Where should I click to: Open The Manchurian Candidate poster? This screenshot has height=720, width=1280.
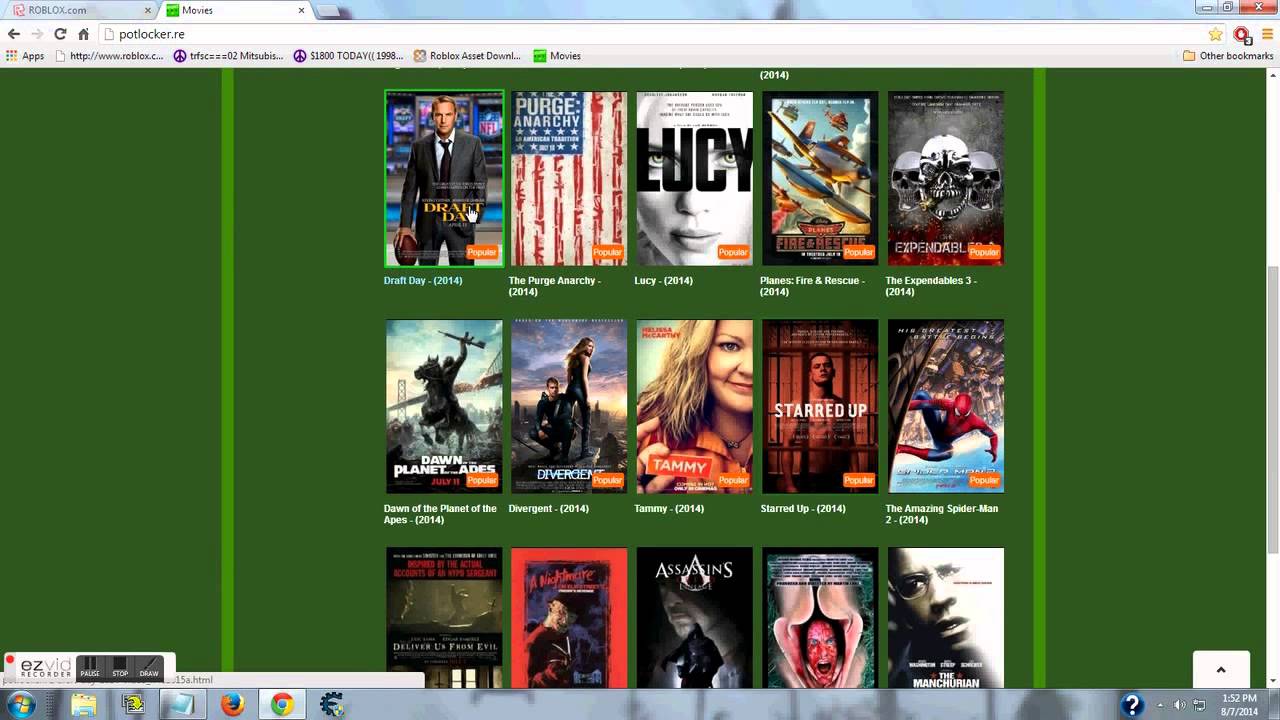point(945,618)
